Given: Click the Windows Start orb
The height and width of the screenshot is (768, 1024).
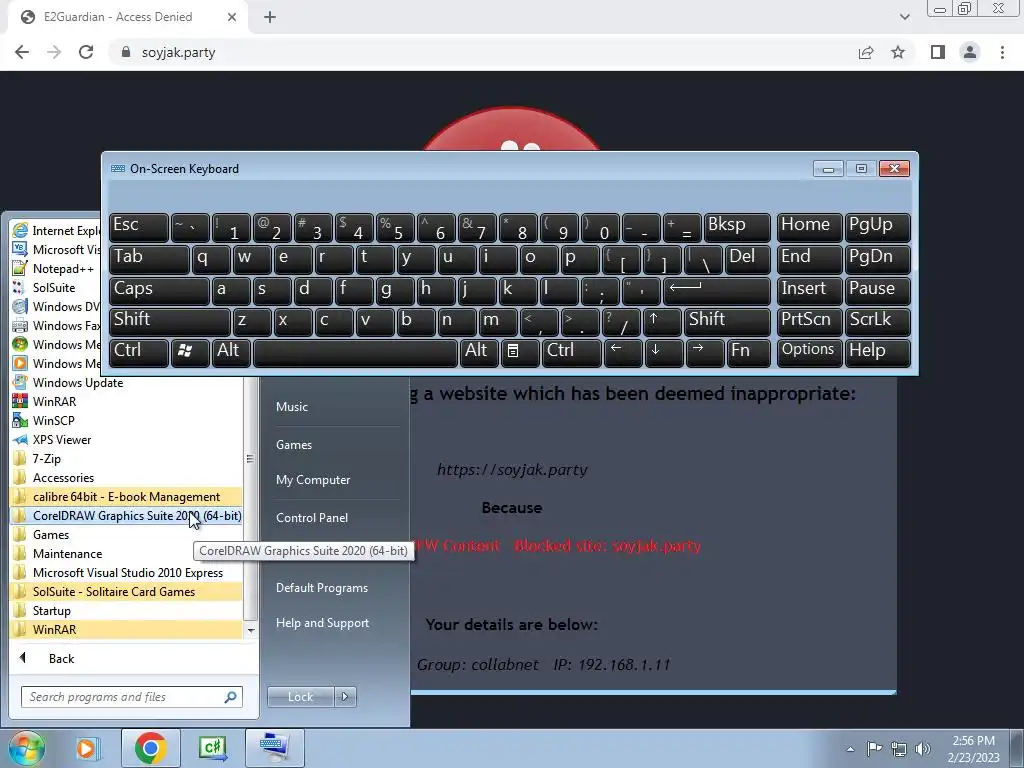Looking at the screenshot, I should [25, 748].
